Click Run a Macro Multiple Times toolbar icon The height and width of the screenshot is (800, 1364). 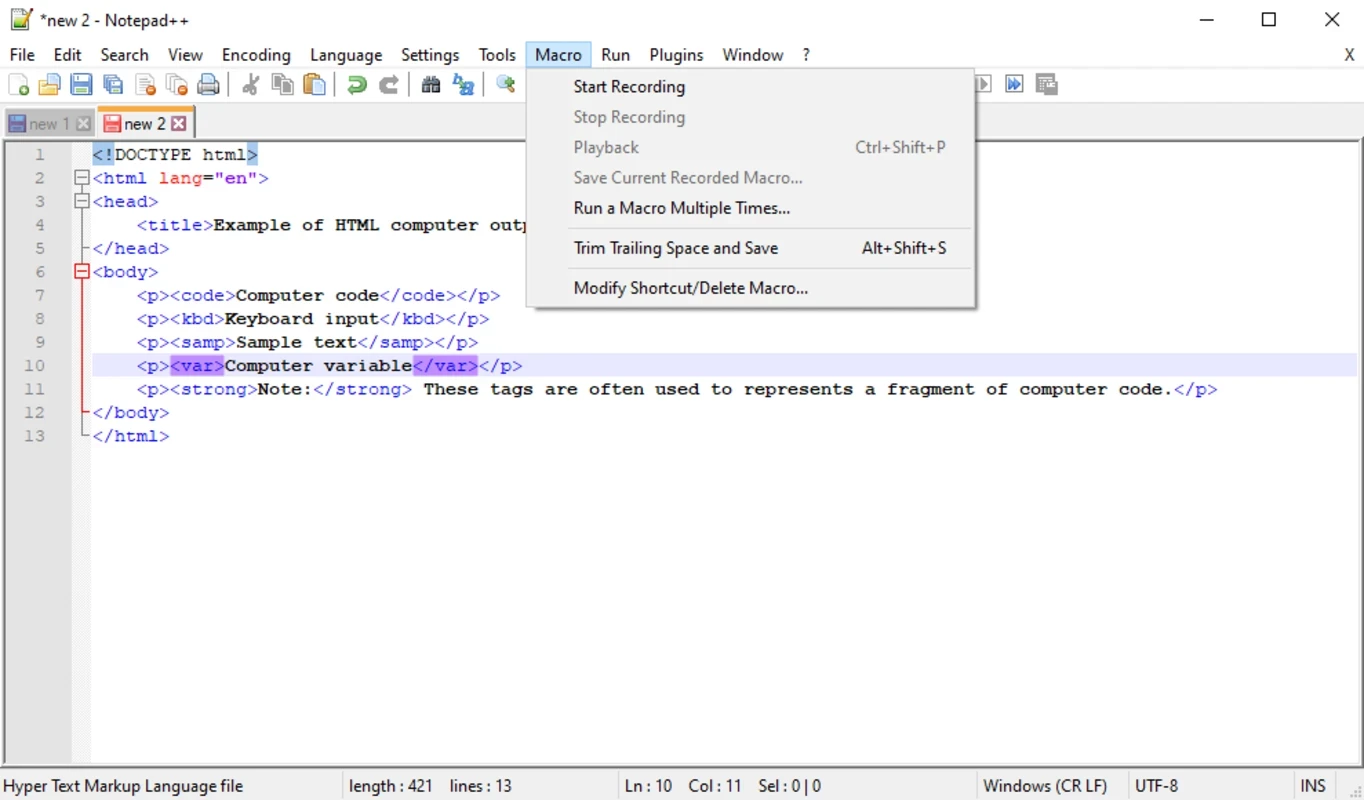1014,84
